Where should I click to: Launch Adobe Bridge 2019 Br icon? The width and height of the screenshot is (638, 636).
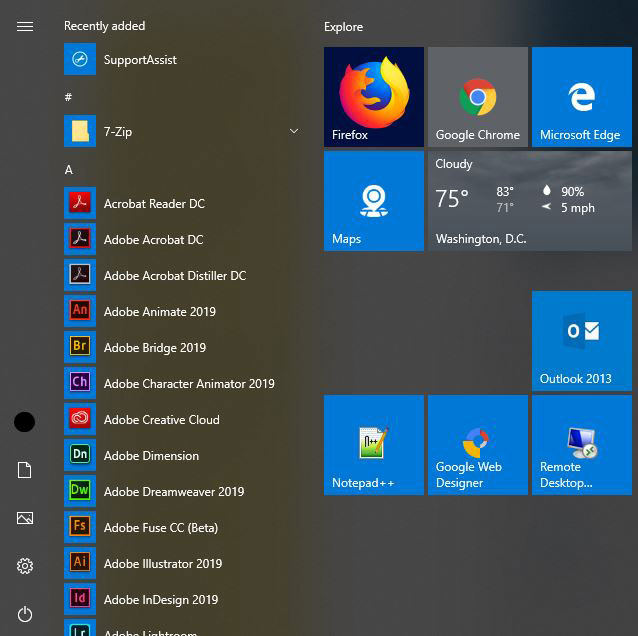coord(80,347)
